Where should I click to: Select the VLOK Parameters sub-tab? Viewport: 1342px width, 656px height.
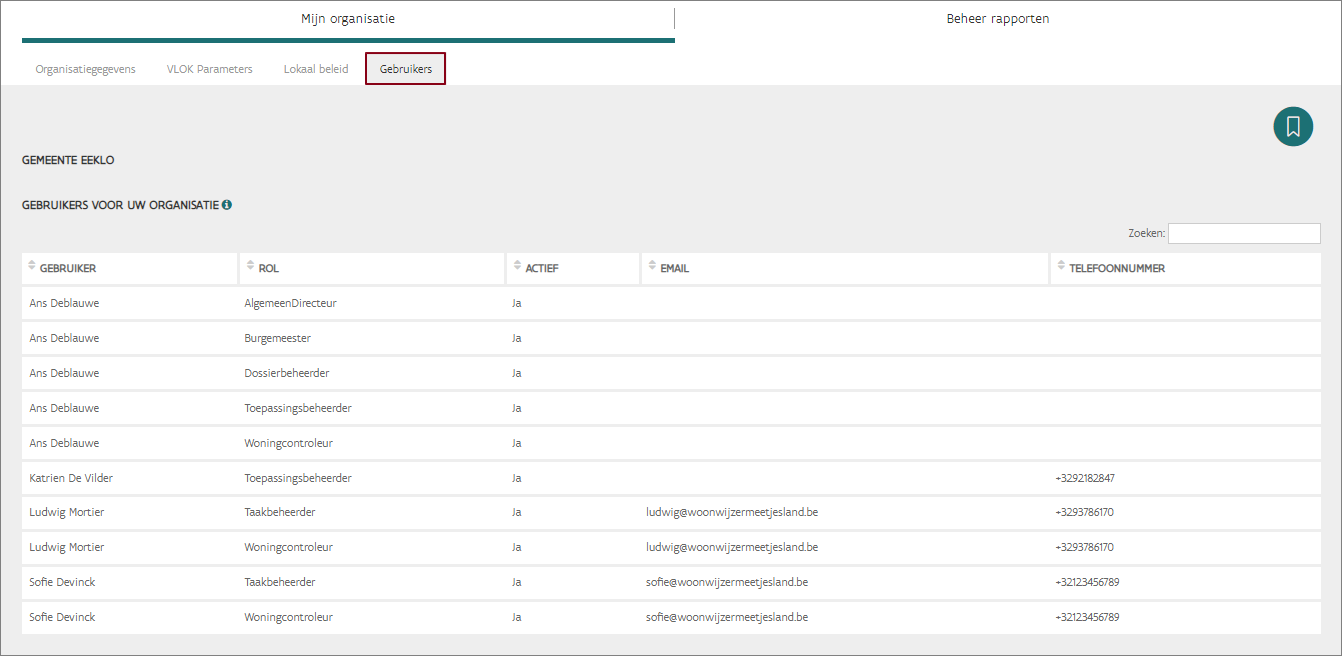click(x=209, y=69)
